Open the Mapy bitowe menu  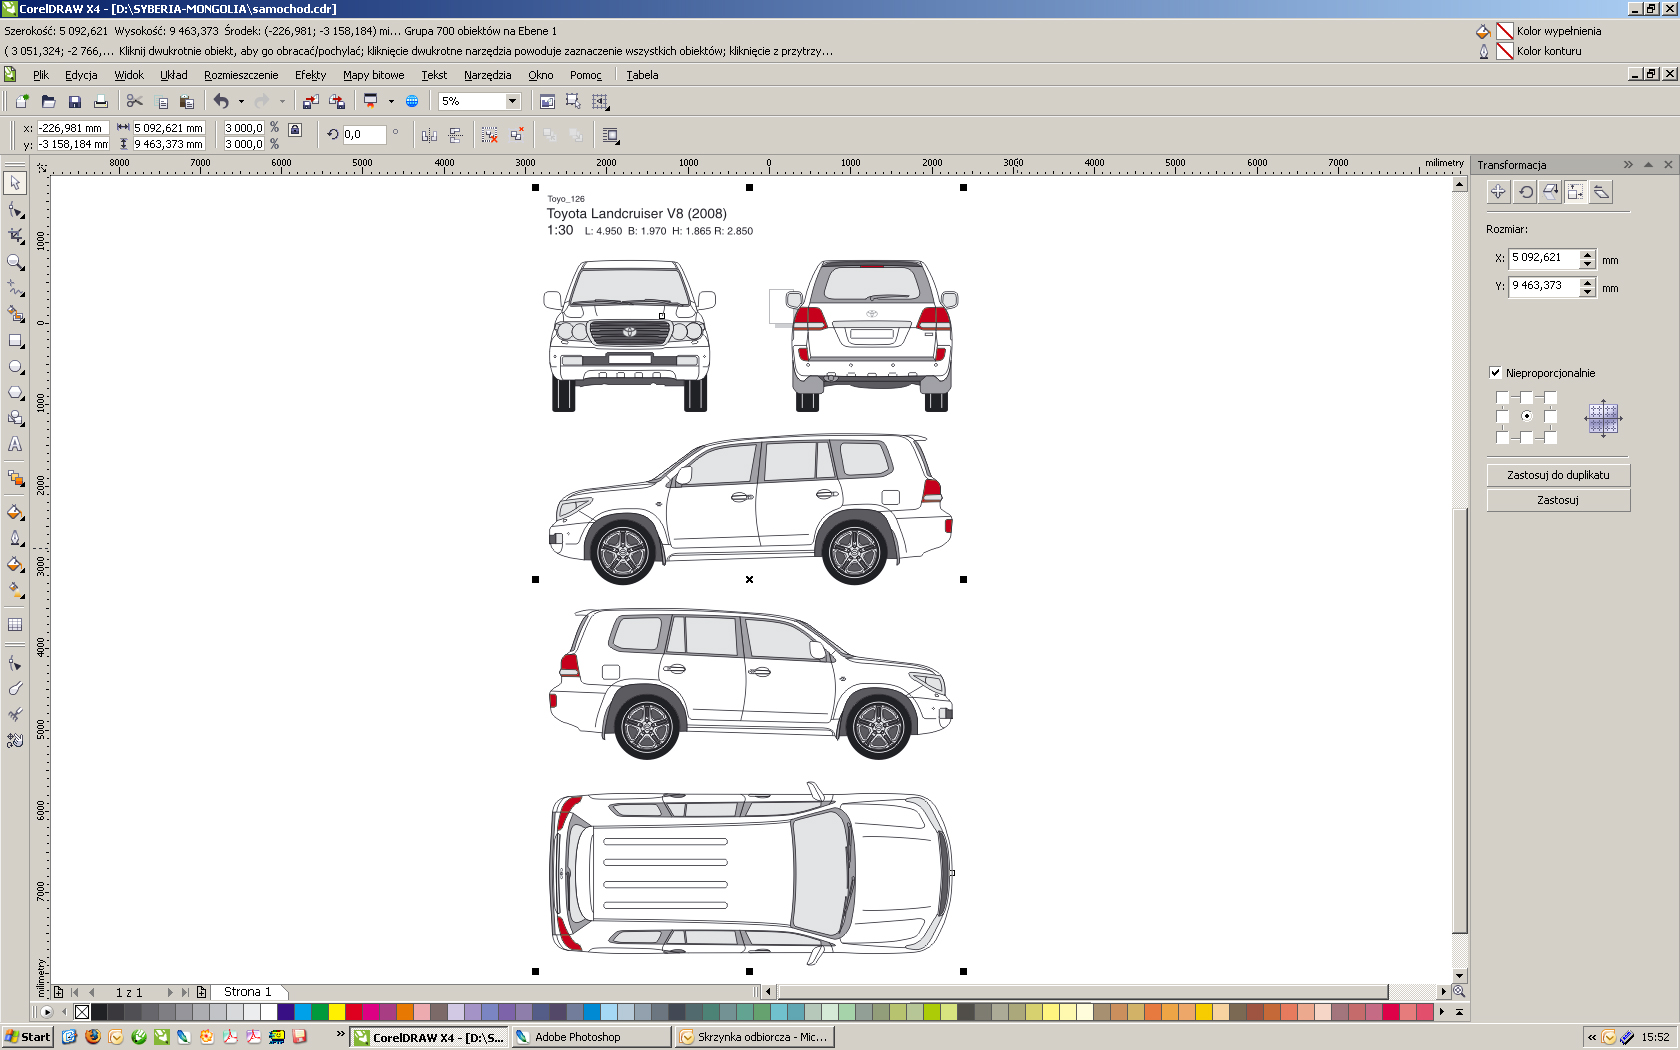374,75
